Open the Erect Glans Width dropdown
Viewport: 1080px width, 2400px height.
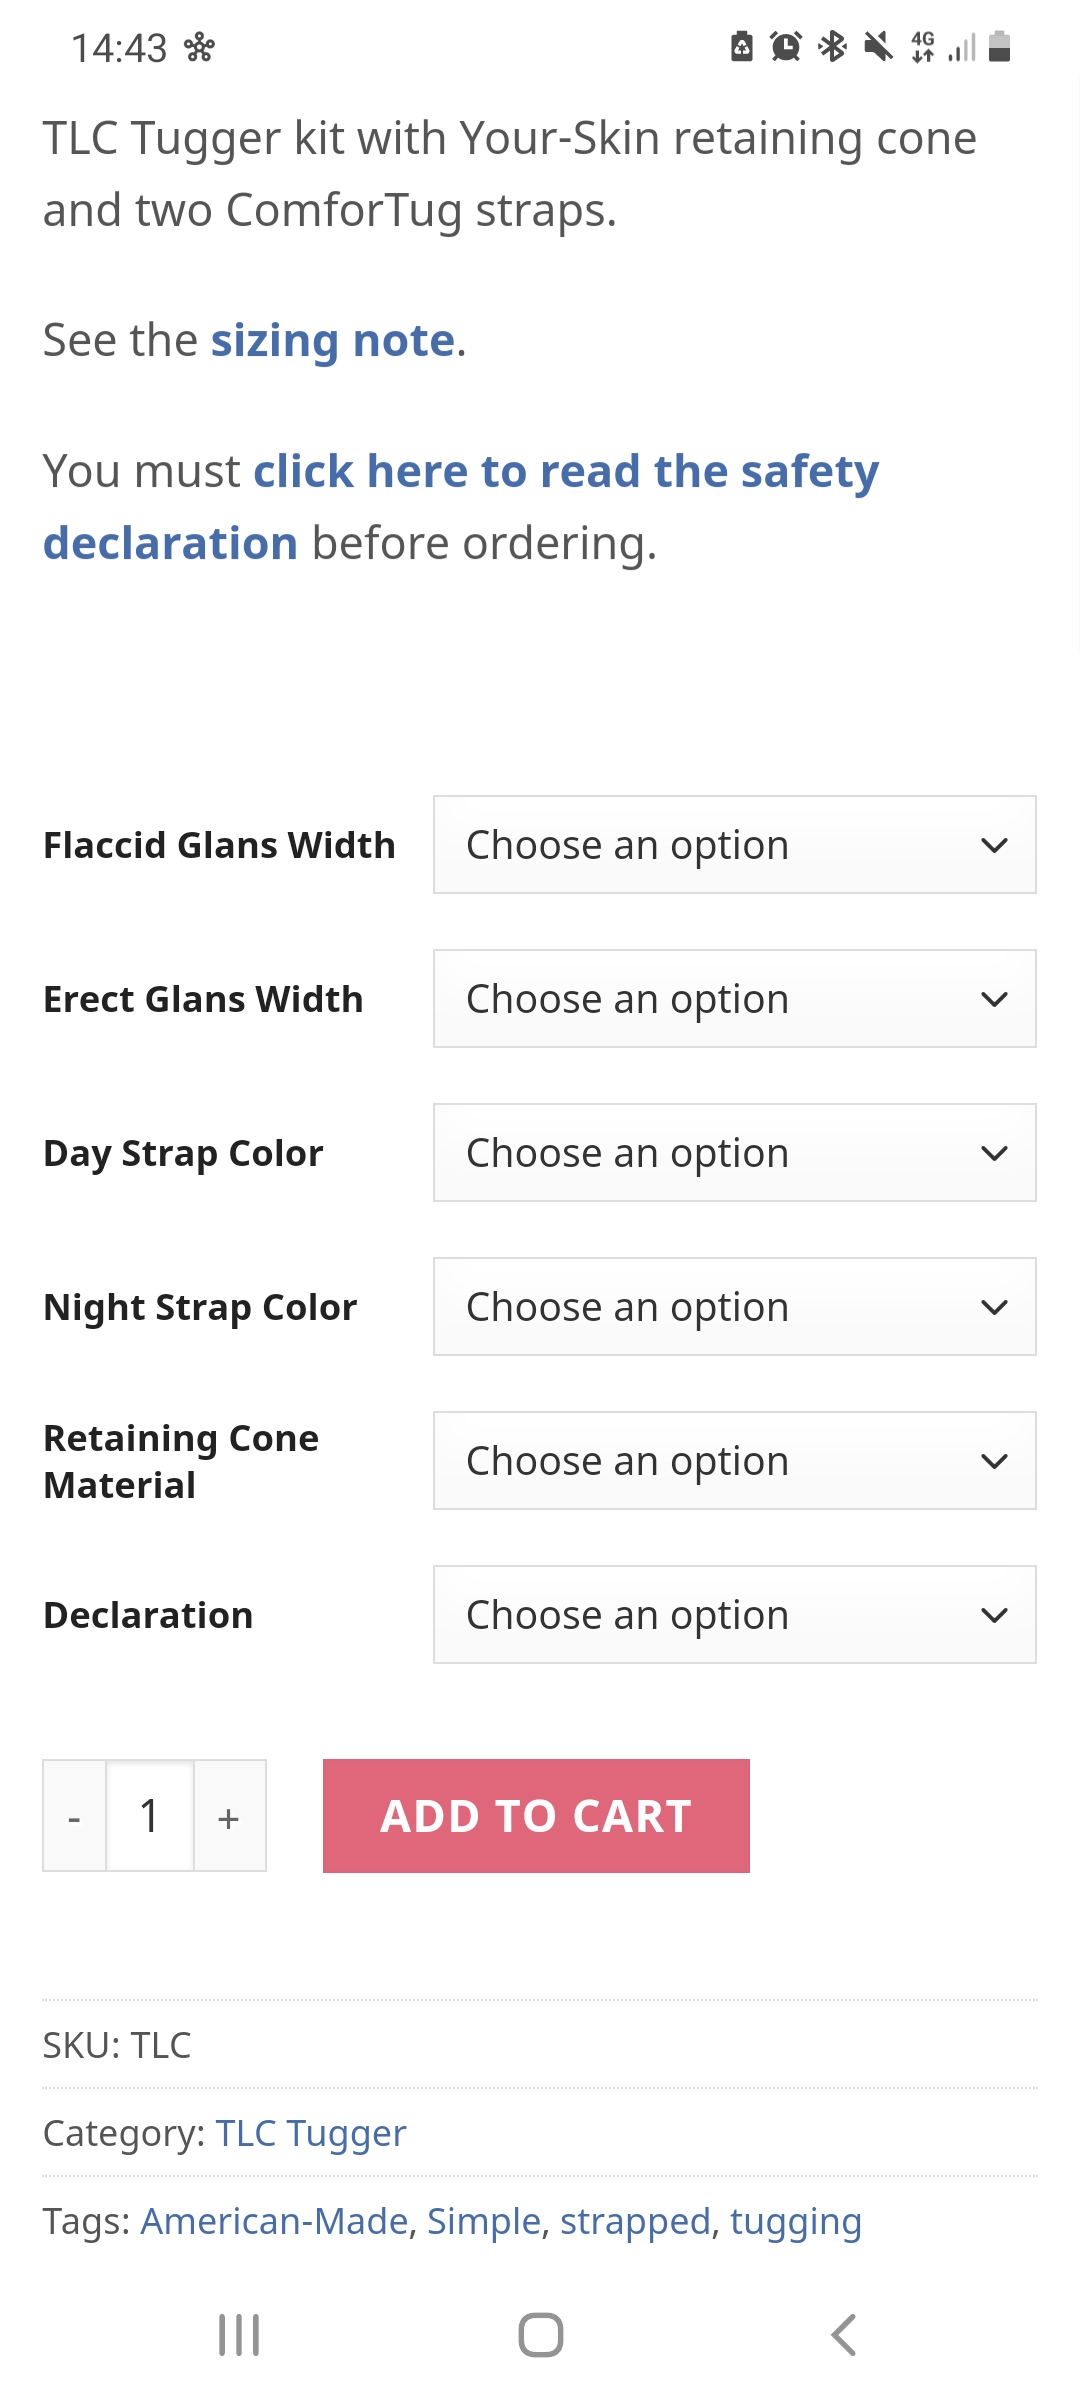click(x=735, y=999)
